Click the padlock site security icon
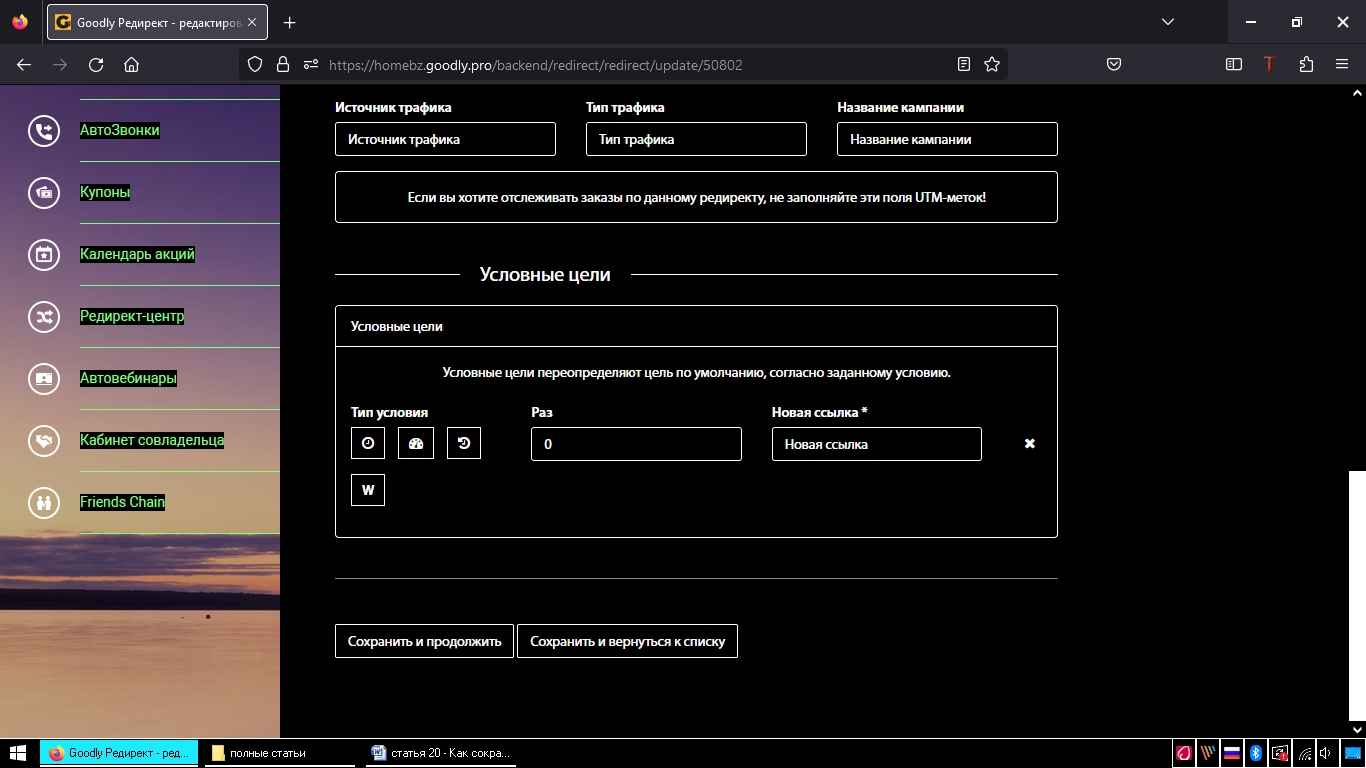This screenshot has width=1366, height=768. pyautogui.click(x=283, y=64)
